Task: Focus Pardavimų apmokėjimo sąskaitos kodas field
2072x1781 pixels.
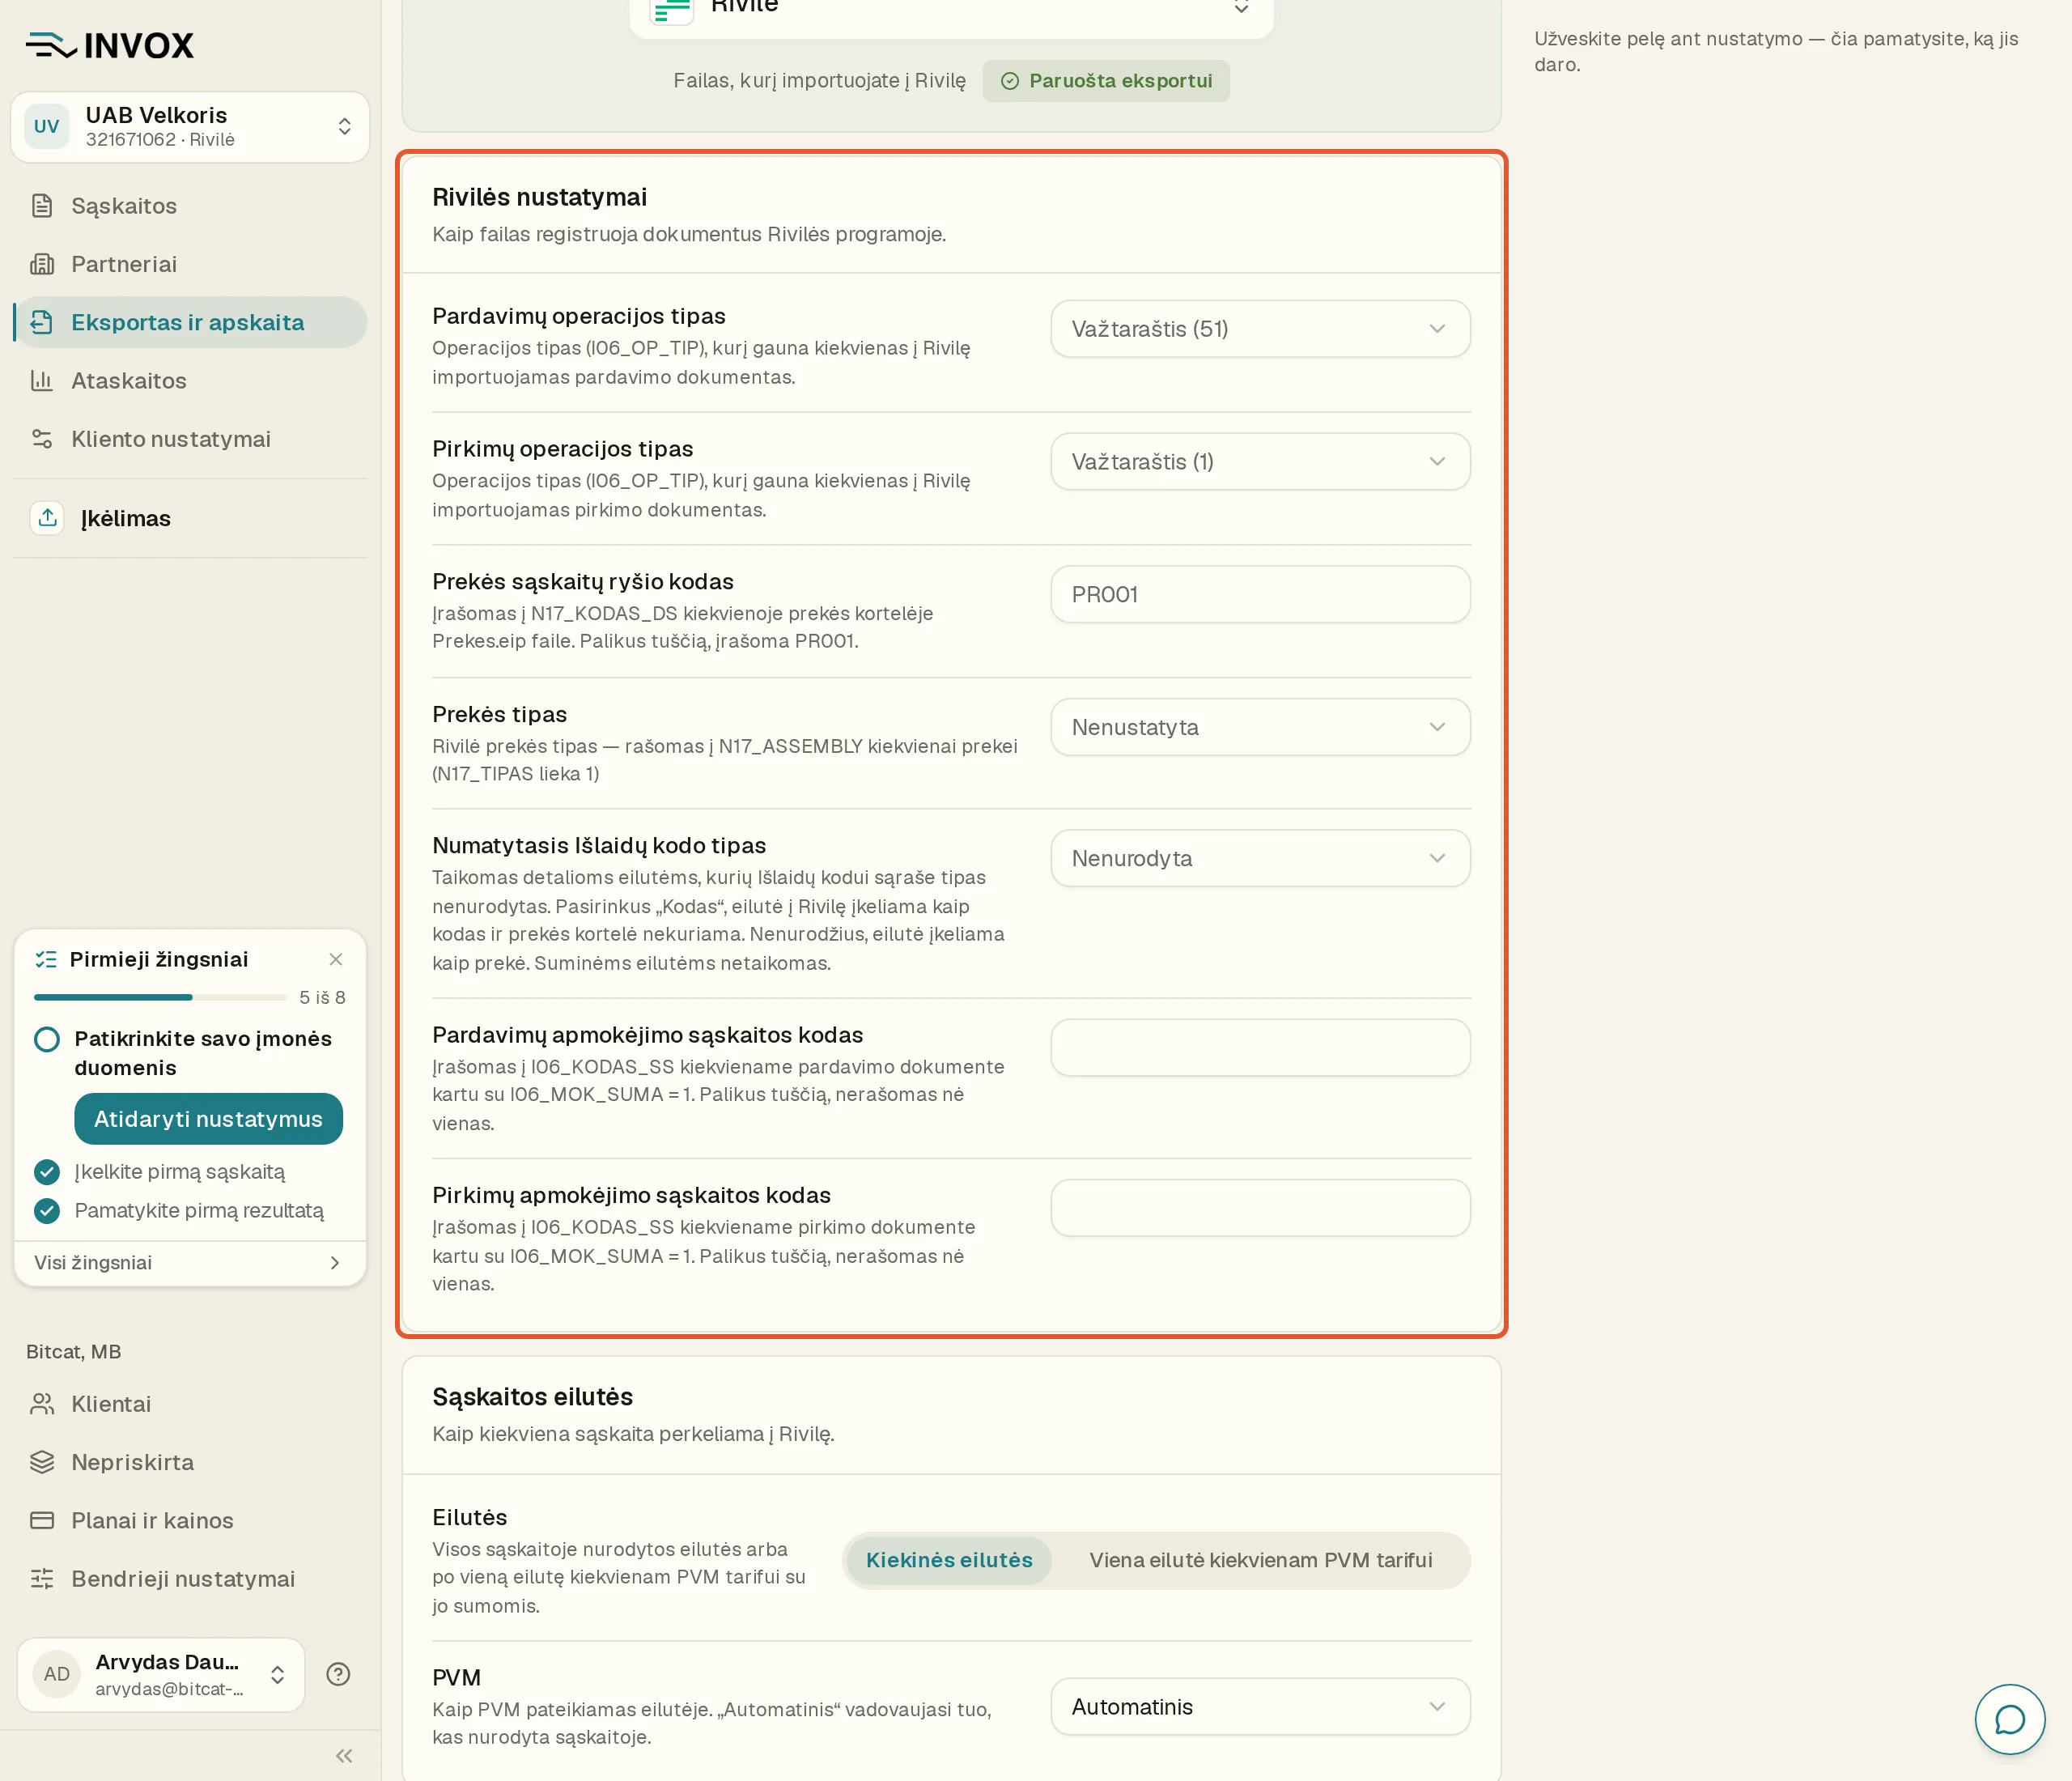Action: click(1260, 1047)
